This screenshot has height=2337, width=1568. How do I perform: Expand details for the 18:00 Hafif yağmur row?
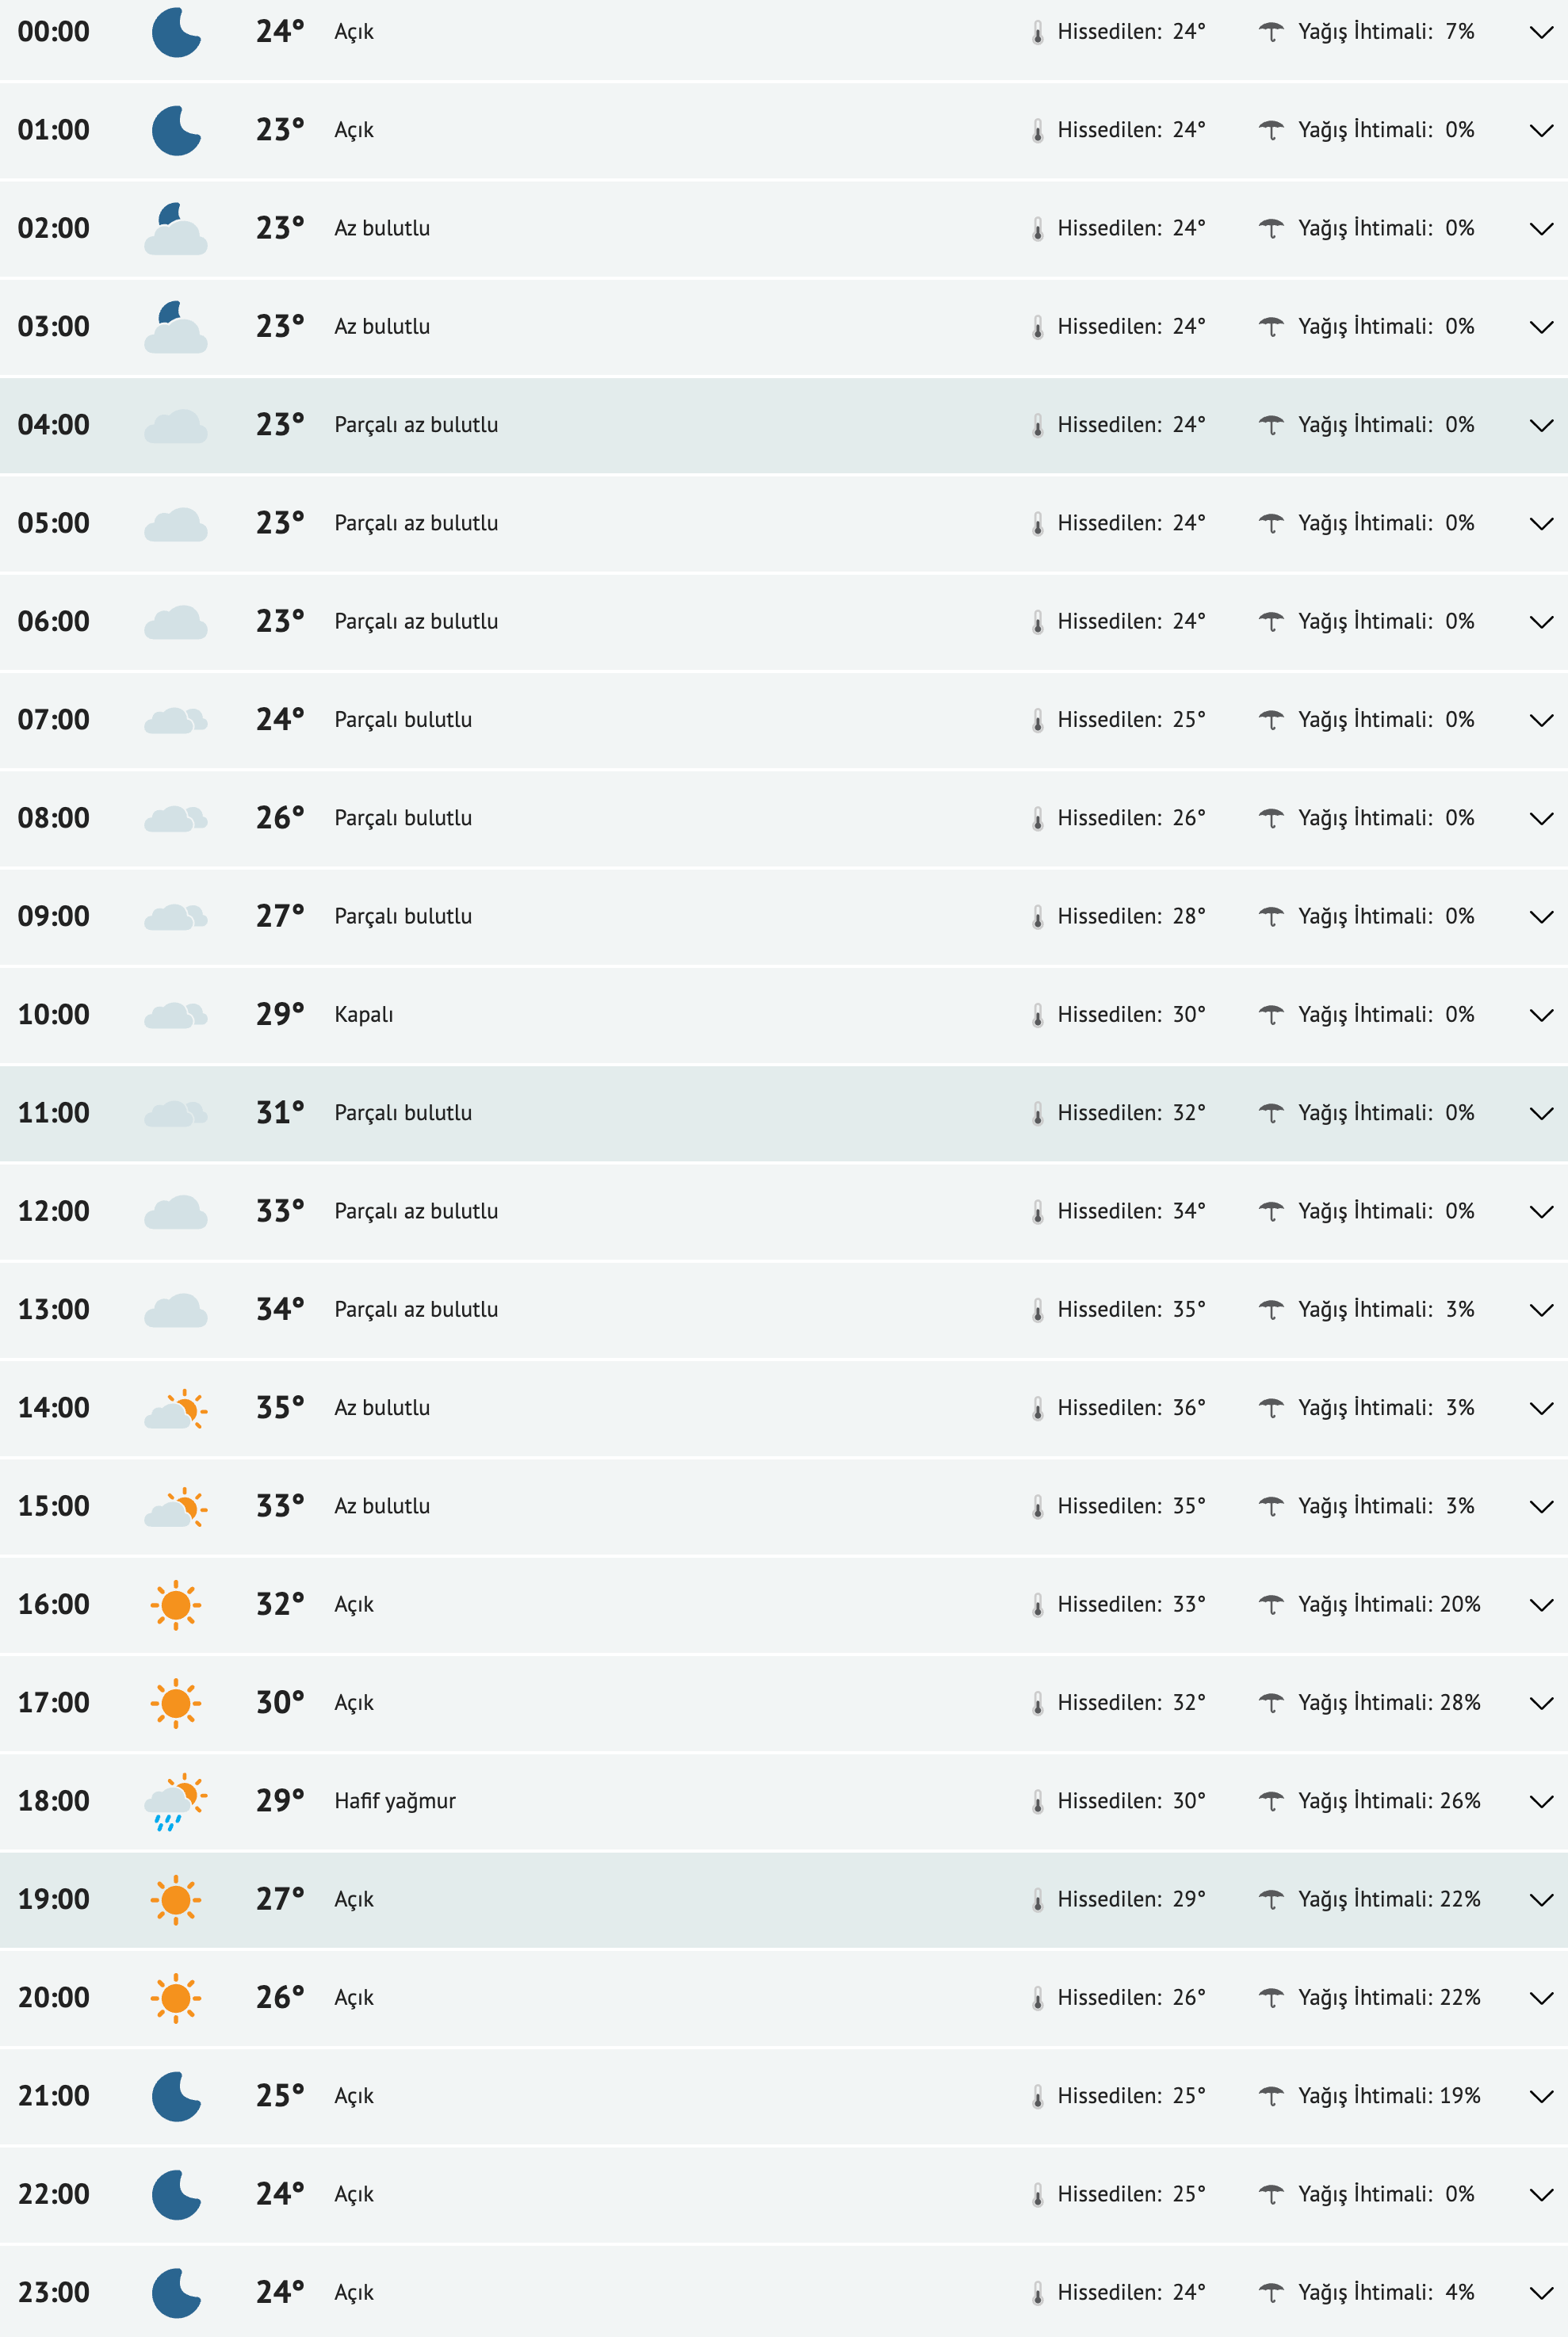pyautogui.click(x=1540, y=1800)
